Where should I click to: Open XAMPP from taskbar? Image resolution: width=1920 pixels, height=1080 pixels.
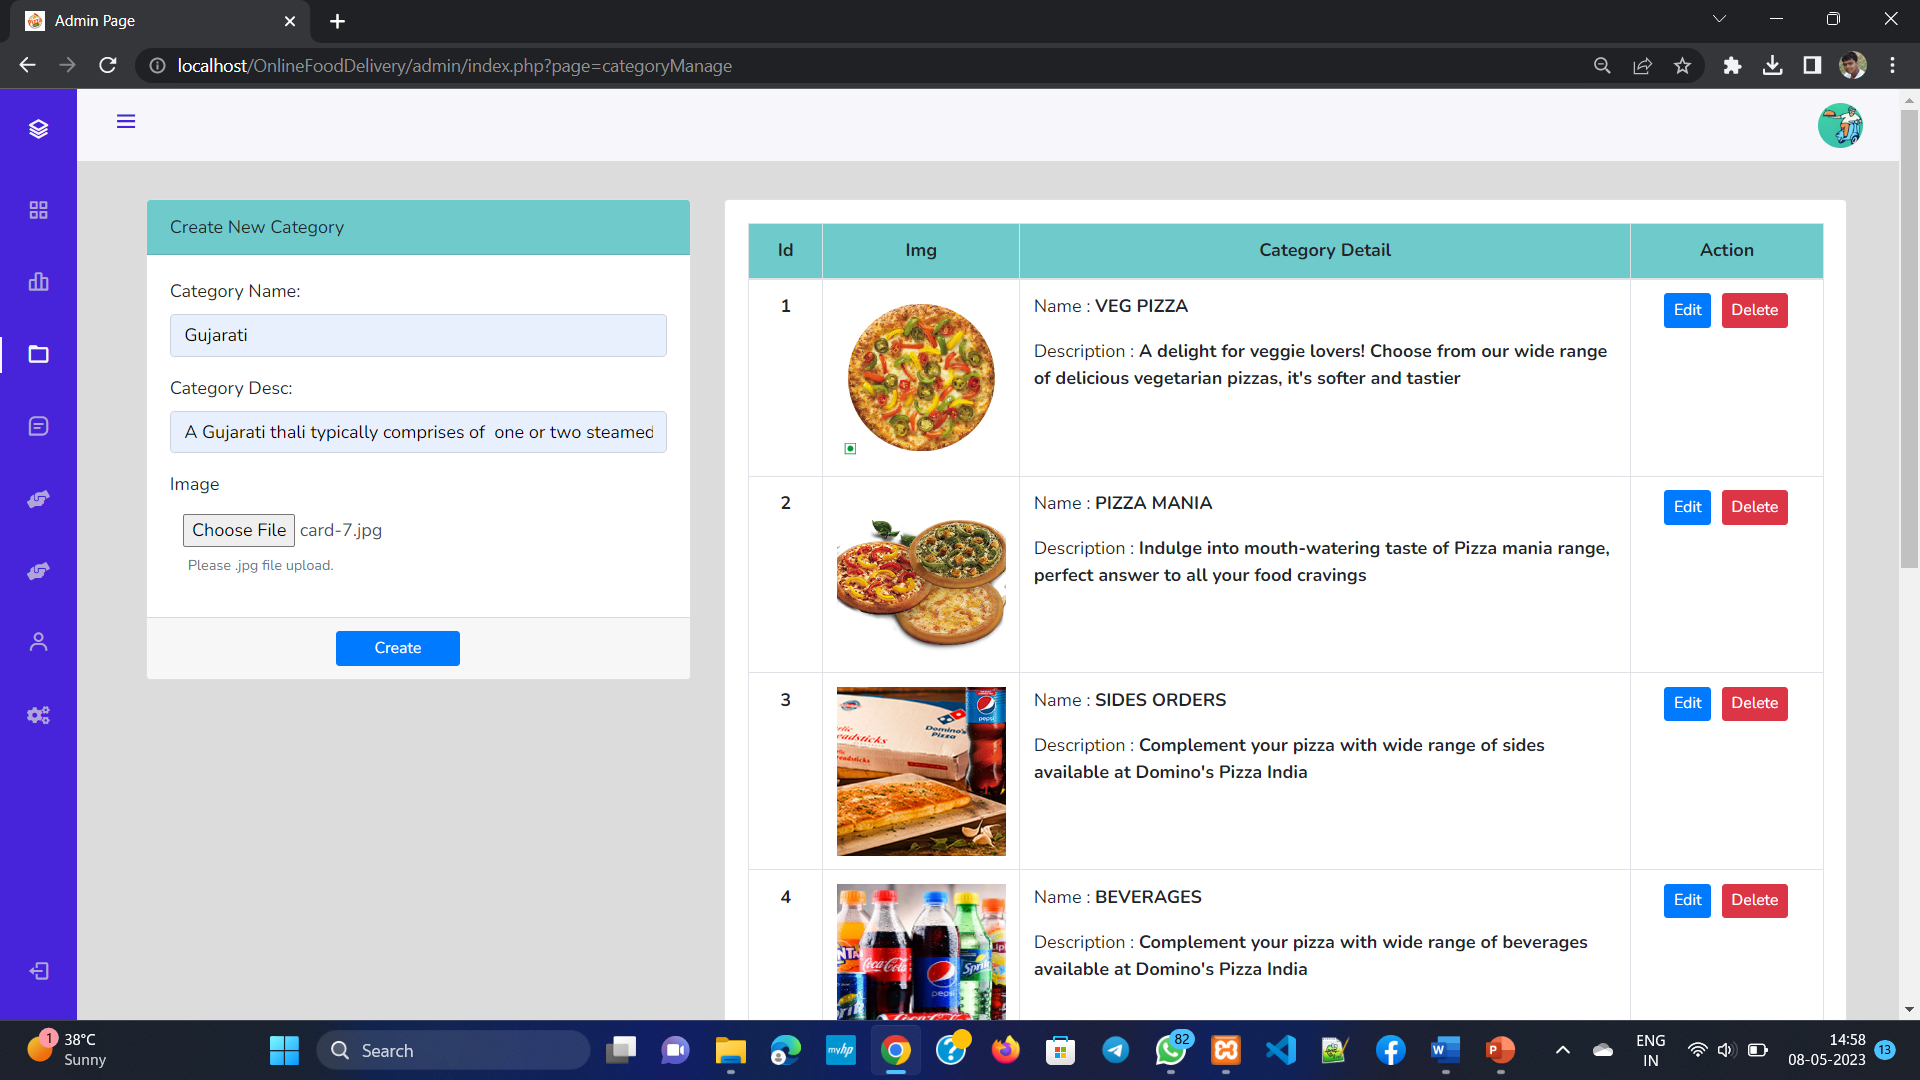coord(1226,1050)
